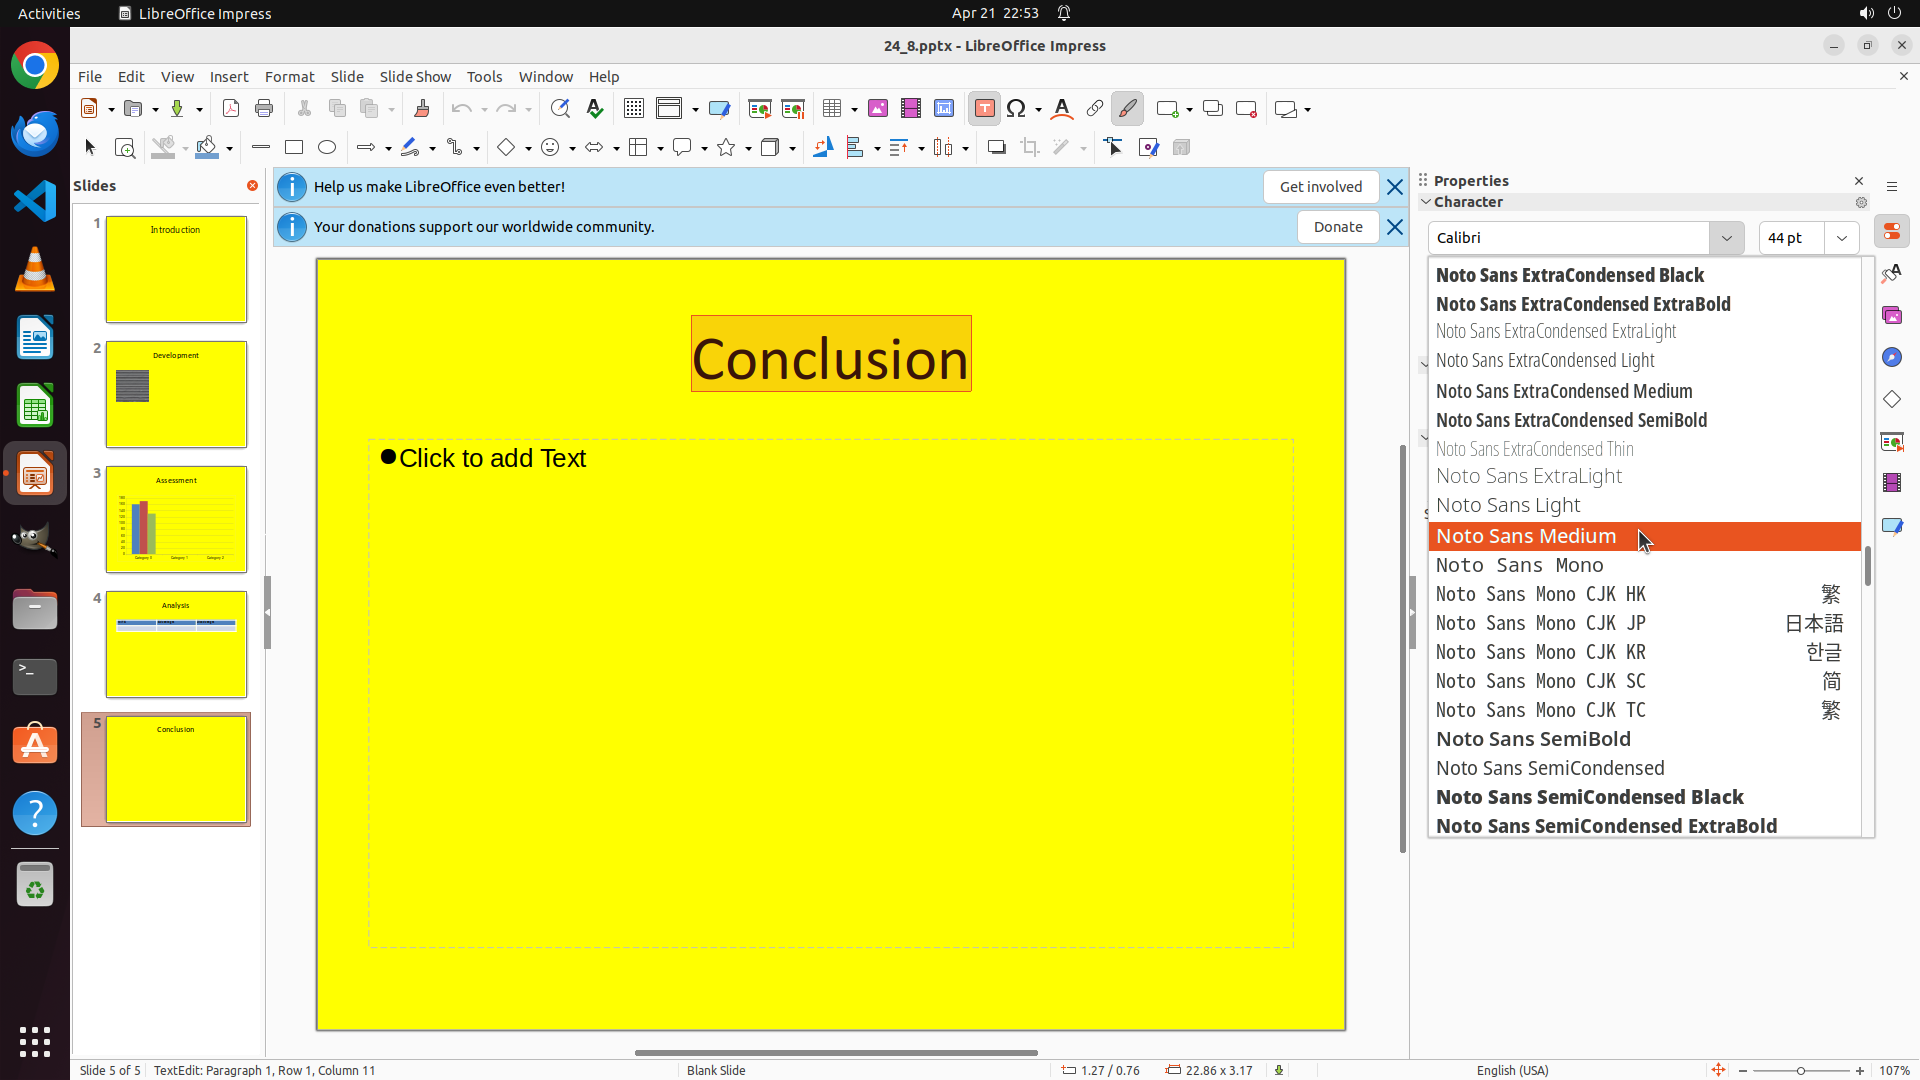Select the Rectangle shape tool
Screen dimensions: 1920x1080
(294, 148)
